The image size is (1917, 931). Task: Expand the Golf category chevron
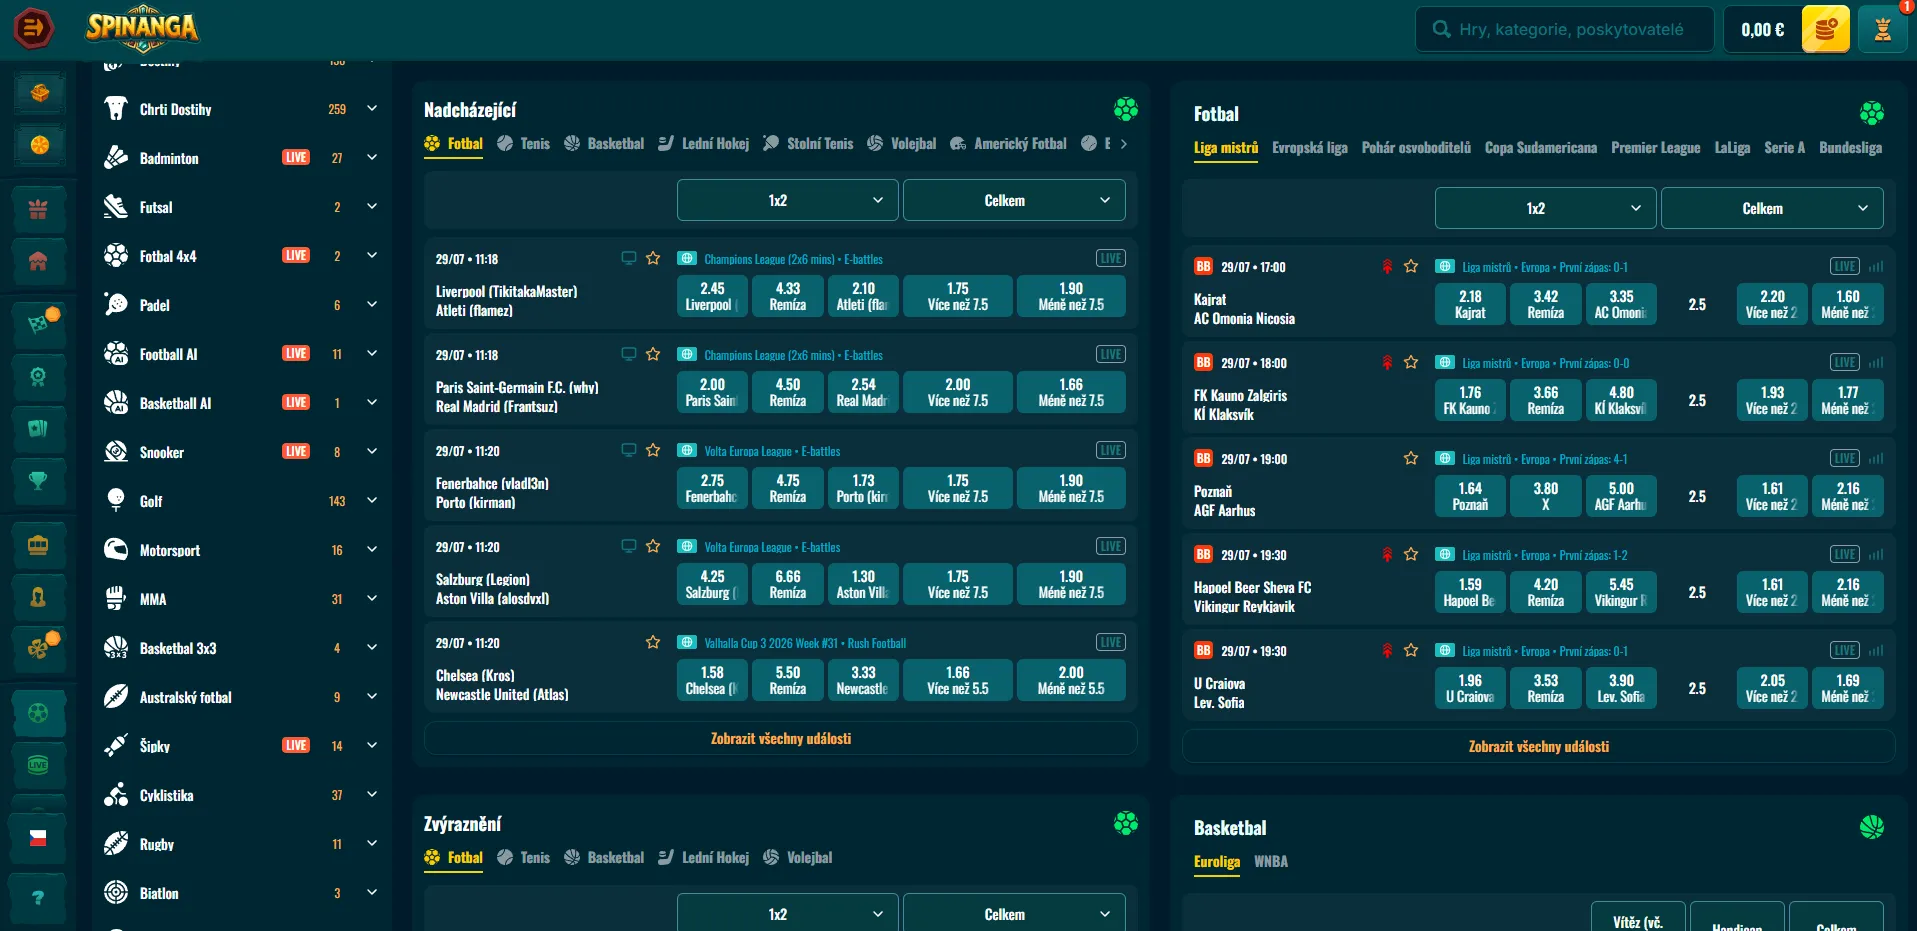372,500
